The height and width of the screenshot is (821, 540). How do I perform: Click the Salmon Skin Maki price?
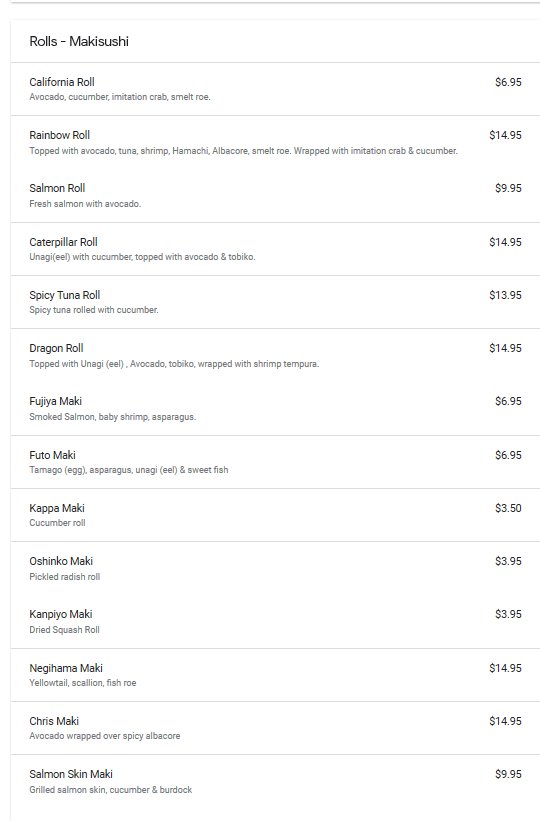pyautogui.click(x=508, y=774)
